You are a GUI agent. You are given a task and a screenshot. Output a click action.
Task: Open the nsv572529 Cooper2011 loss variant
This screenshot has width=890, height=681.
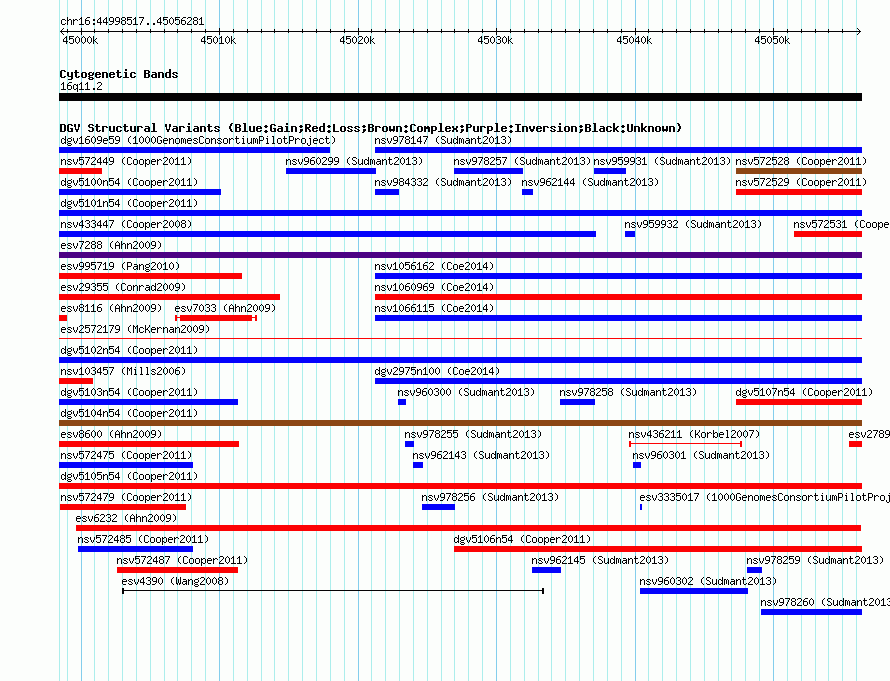pos(801,182)
